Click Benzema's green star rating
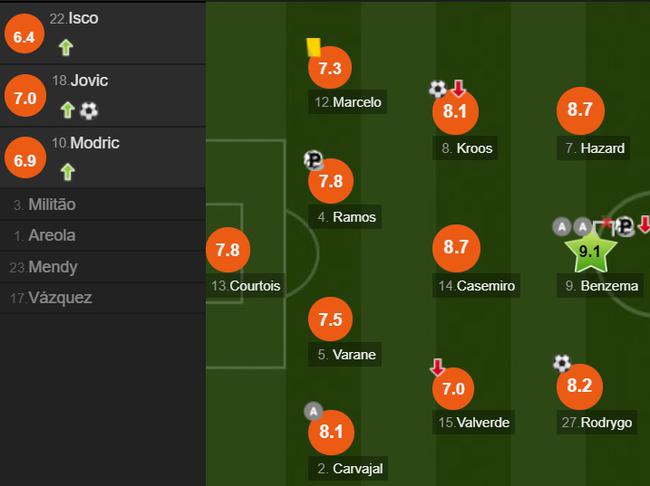The height and width of the screenshot is (486, 650). (590, 250)
